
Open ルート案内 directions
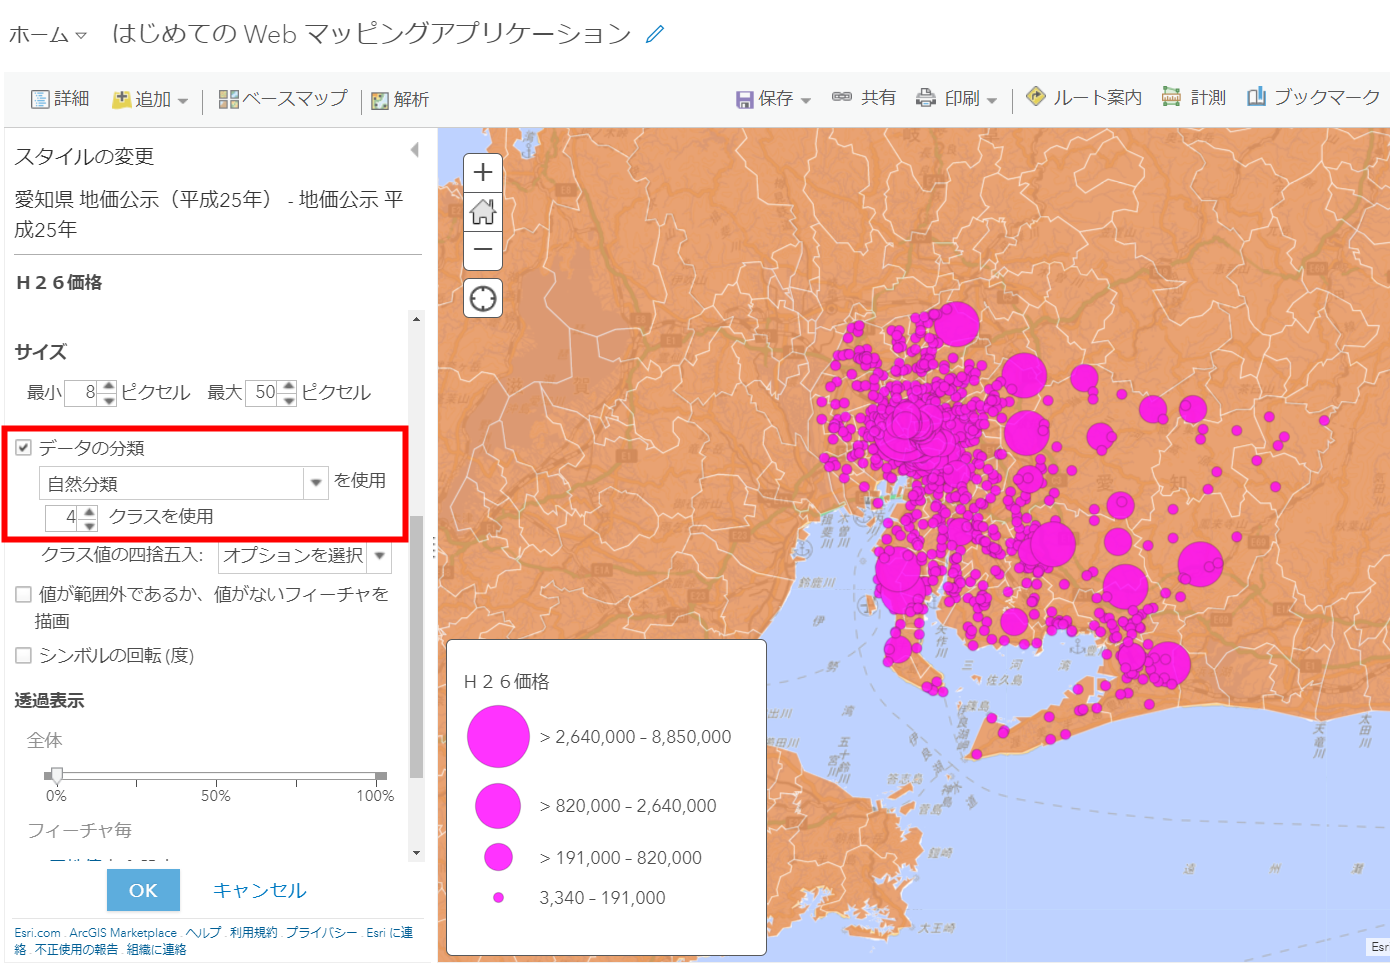[x=1084, y=97]
